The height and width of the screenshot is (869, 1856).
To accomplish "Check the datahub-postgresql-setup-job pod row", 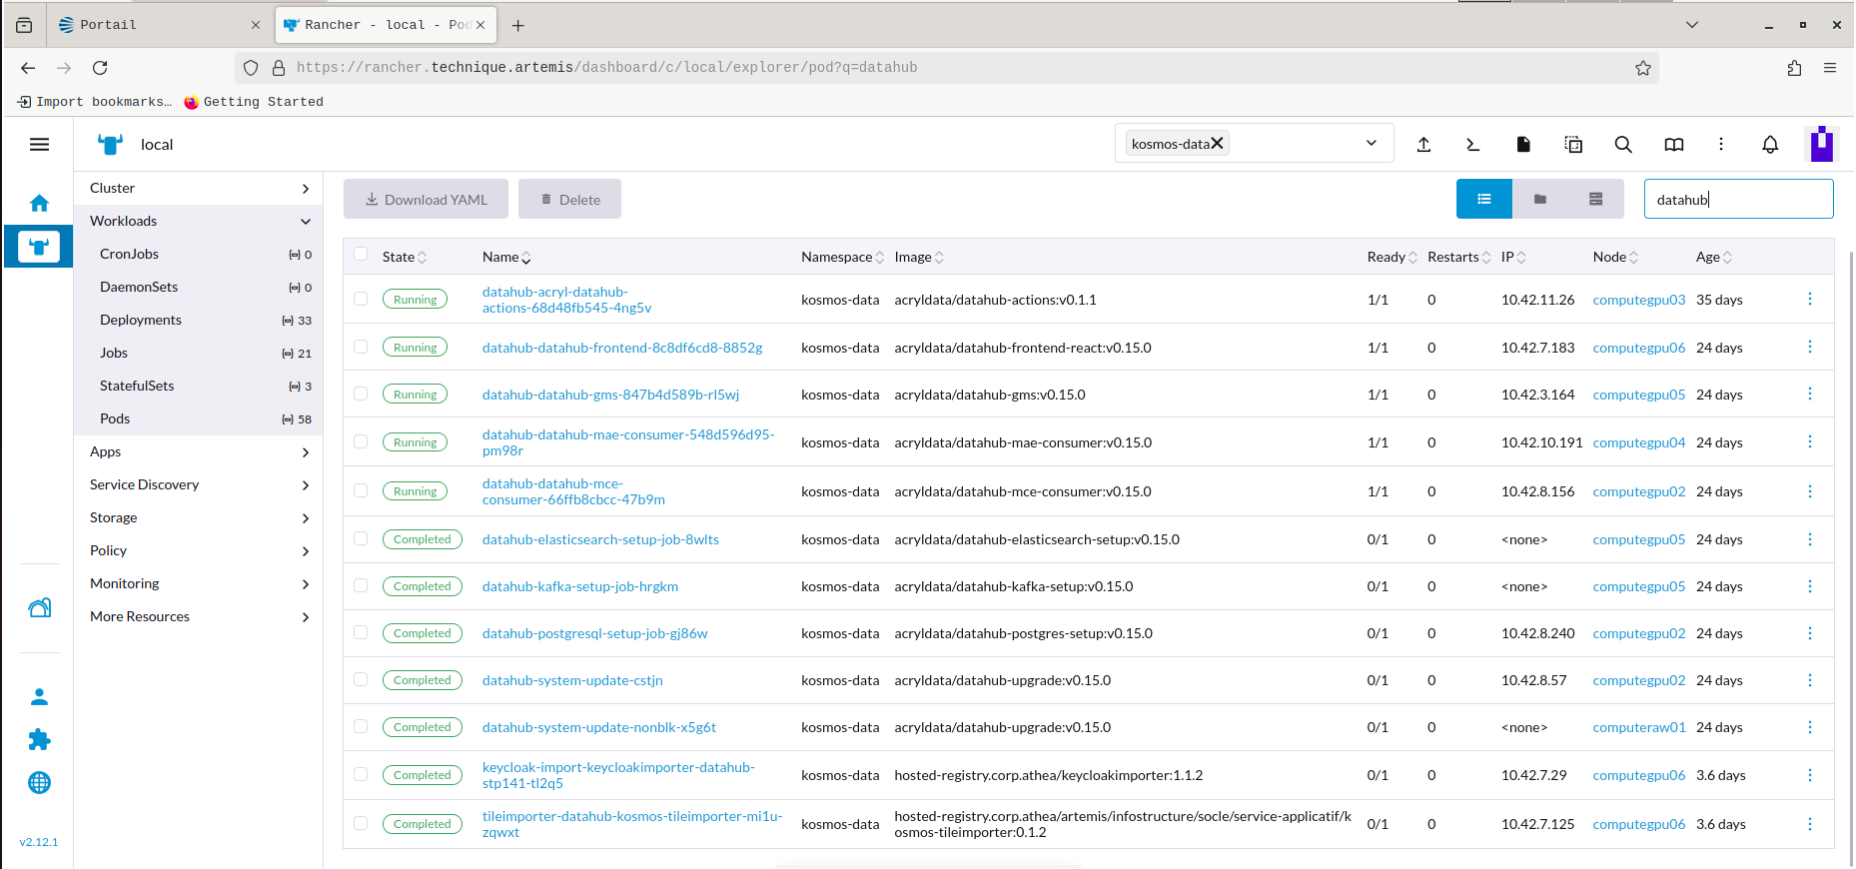I will 361,632.
